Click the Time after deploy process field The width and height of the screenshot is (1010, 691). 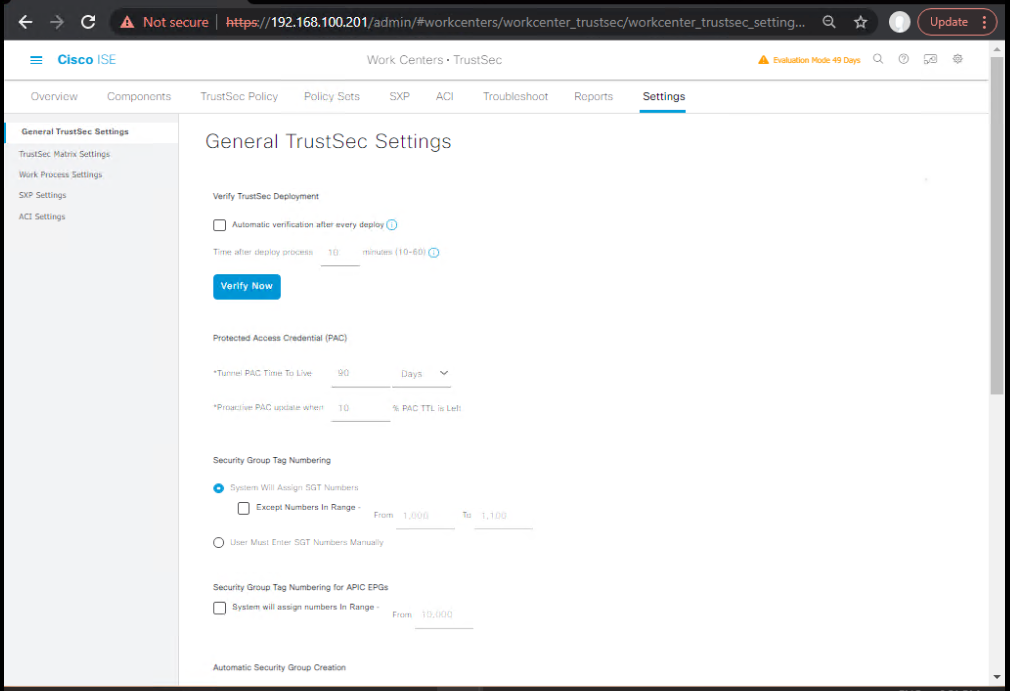click(x=340, y=253)
